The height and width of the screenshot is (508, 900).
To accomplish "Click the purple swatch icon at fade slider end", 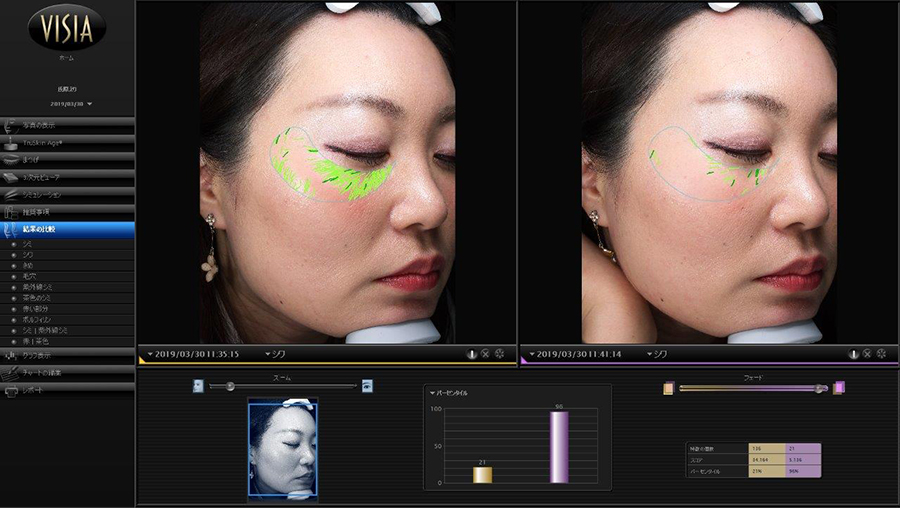I will point(839,388).
